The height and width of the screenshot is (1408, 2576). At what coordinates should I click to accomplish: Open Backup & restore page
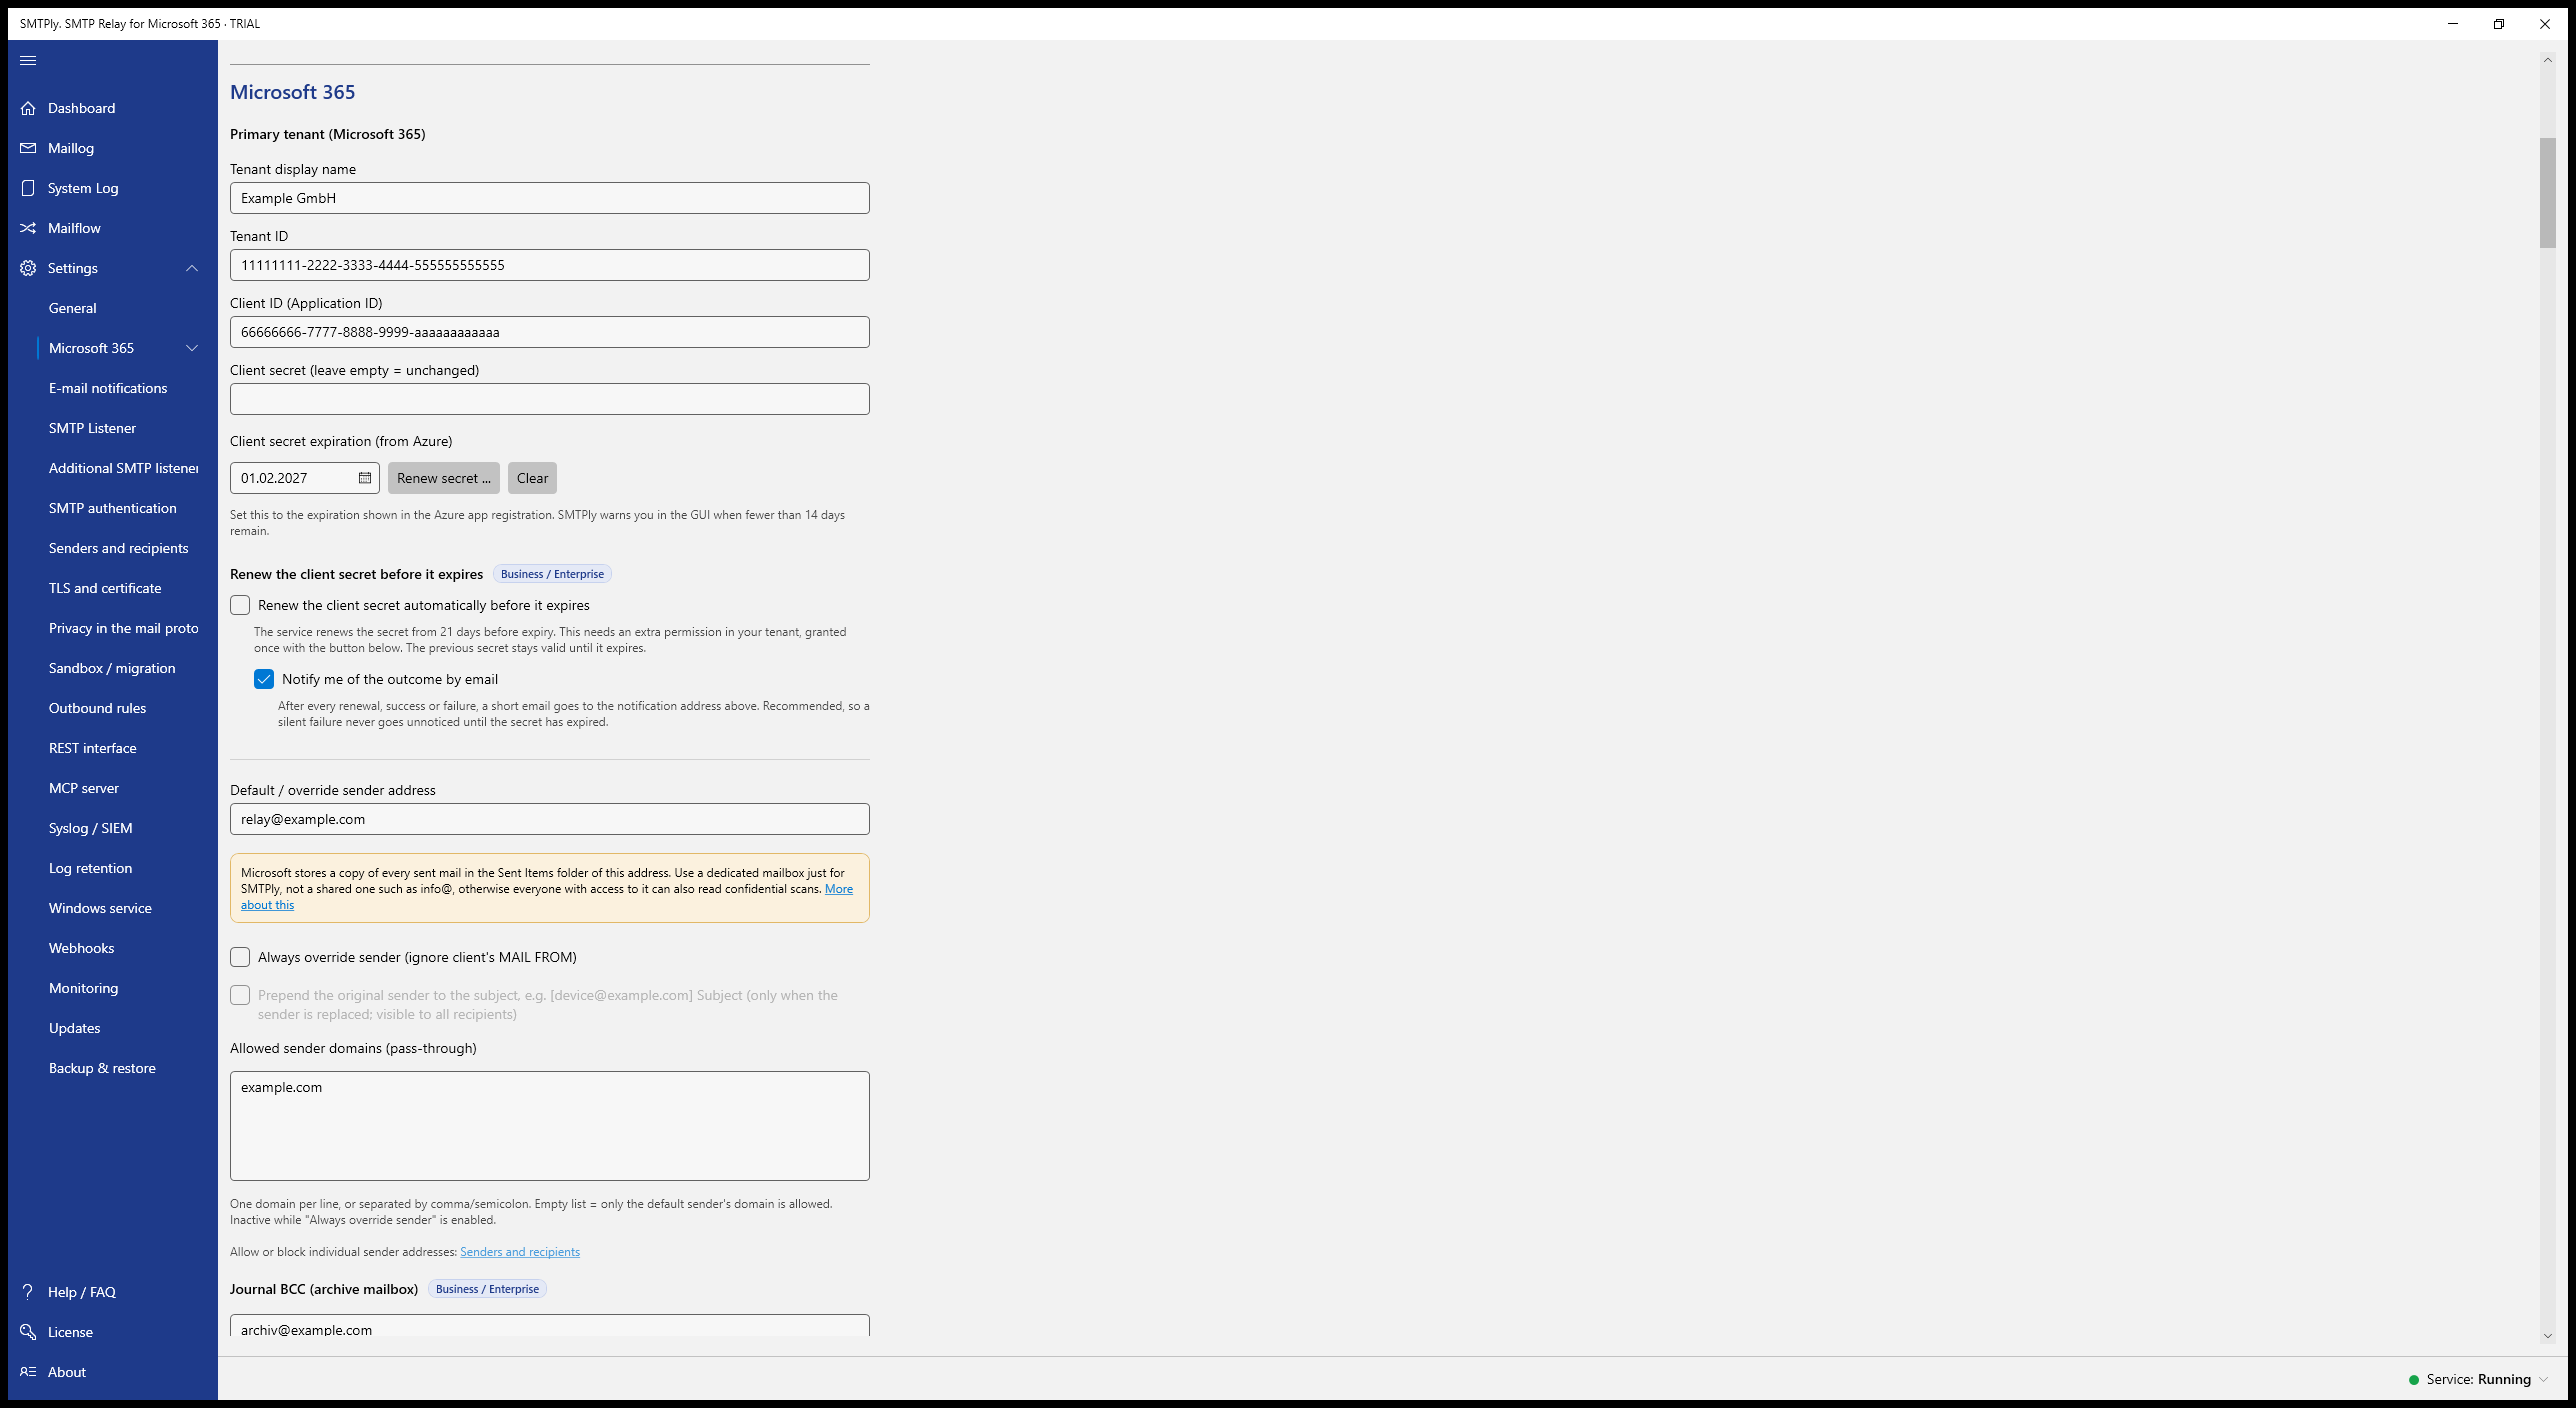click(x=102, y=1068)
